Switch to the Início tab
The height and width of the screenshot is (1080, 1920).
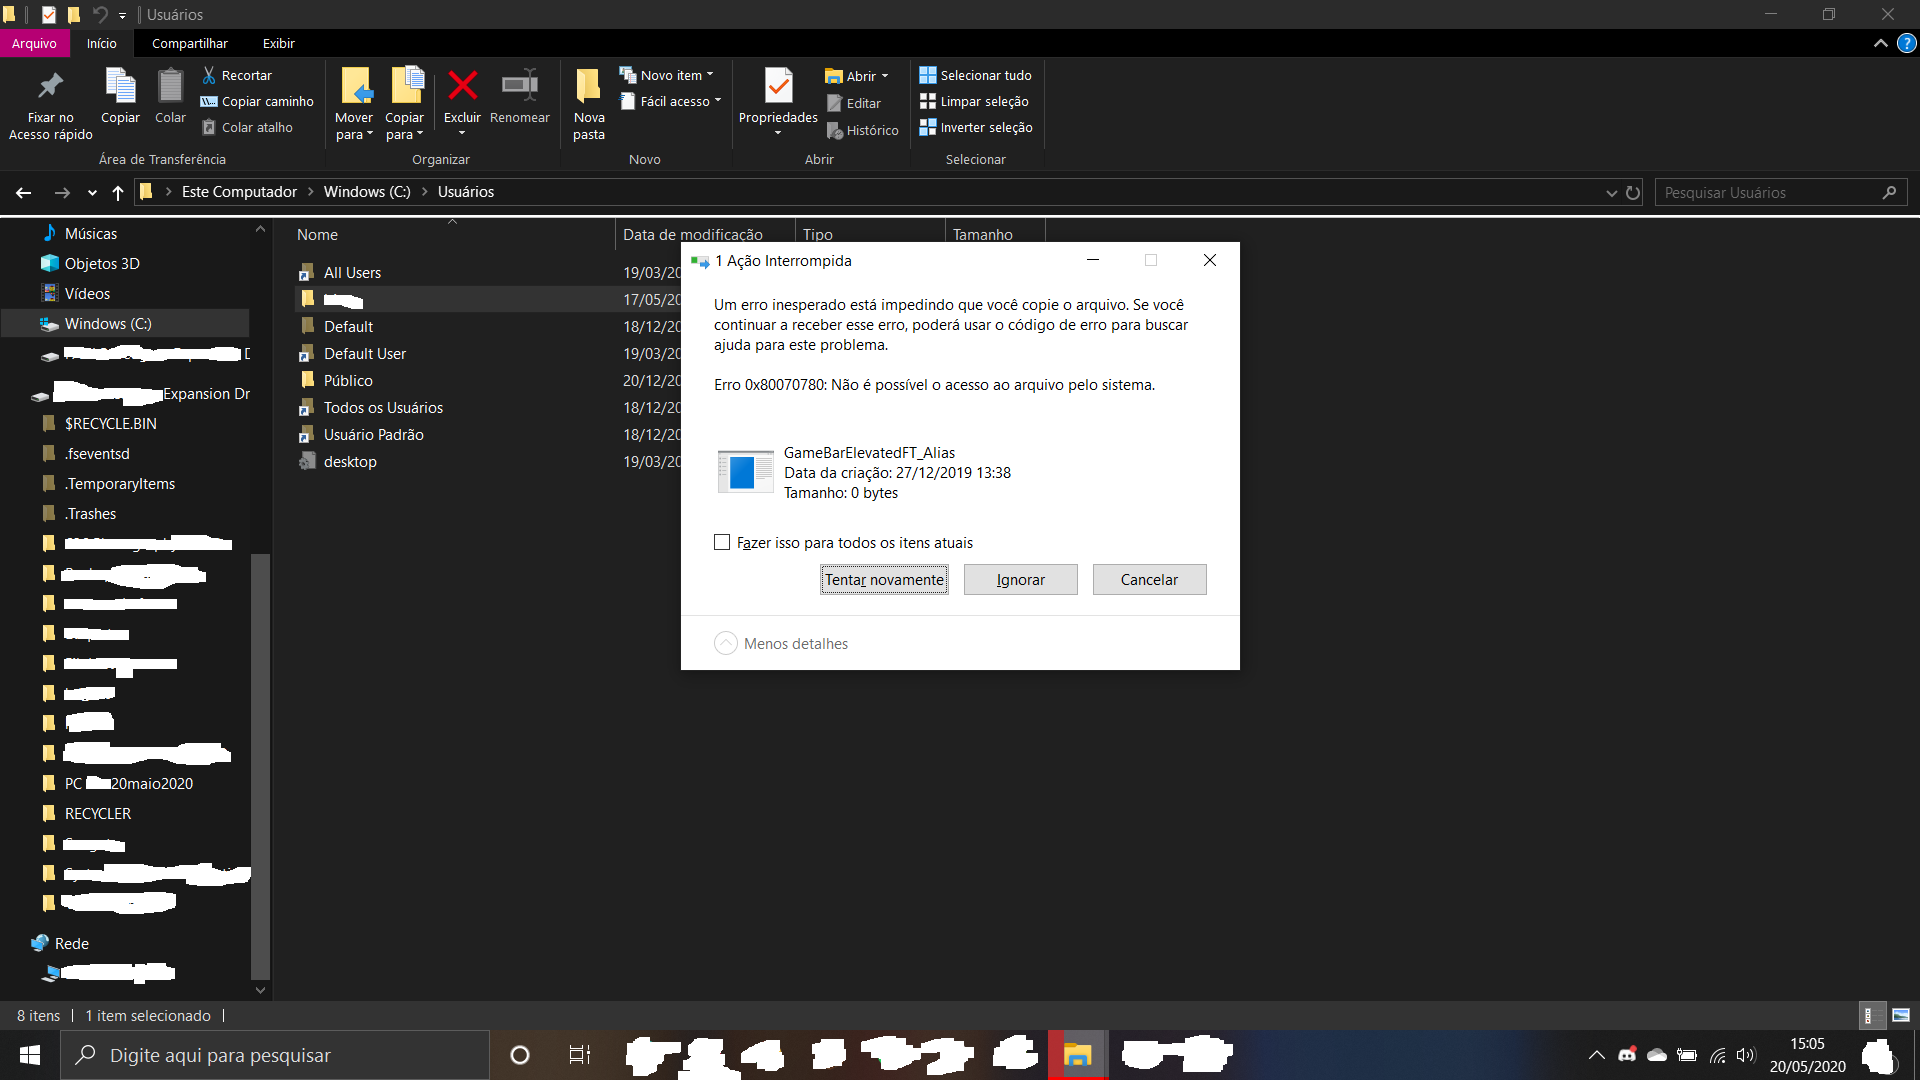point(101,43)
